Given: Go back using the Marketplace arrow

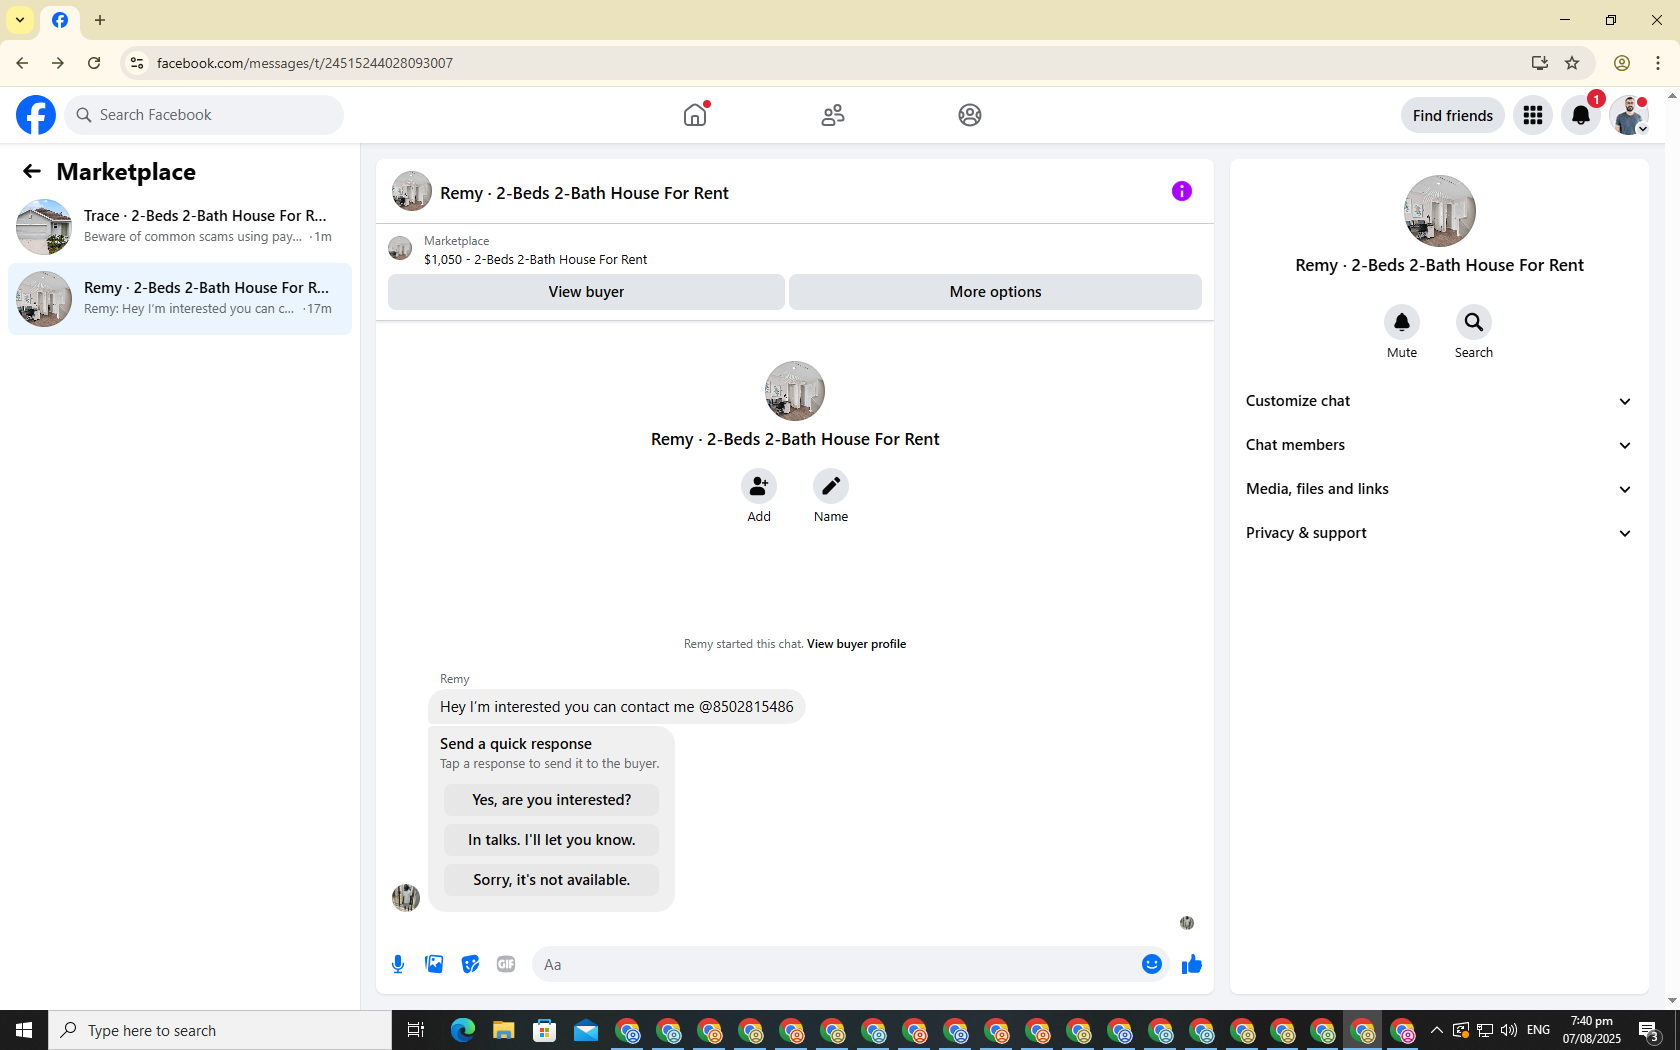Looking at the screenshot, I should [32, 171].
